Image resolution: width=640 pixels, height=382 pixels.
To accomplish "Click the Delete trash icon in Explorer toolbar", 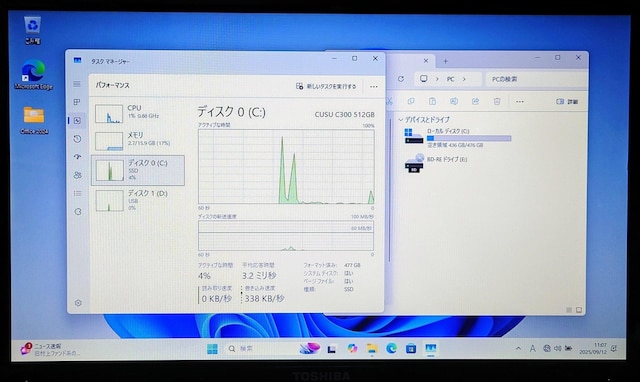I will pos(497,101).
